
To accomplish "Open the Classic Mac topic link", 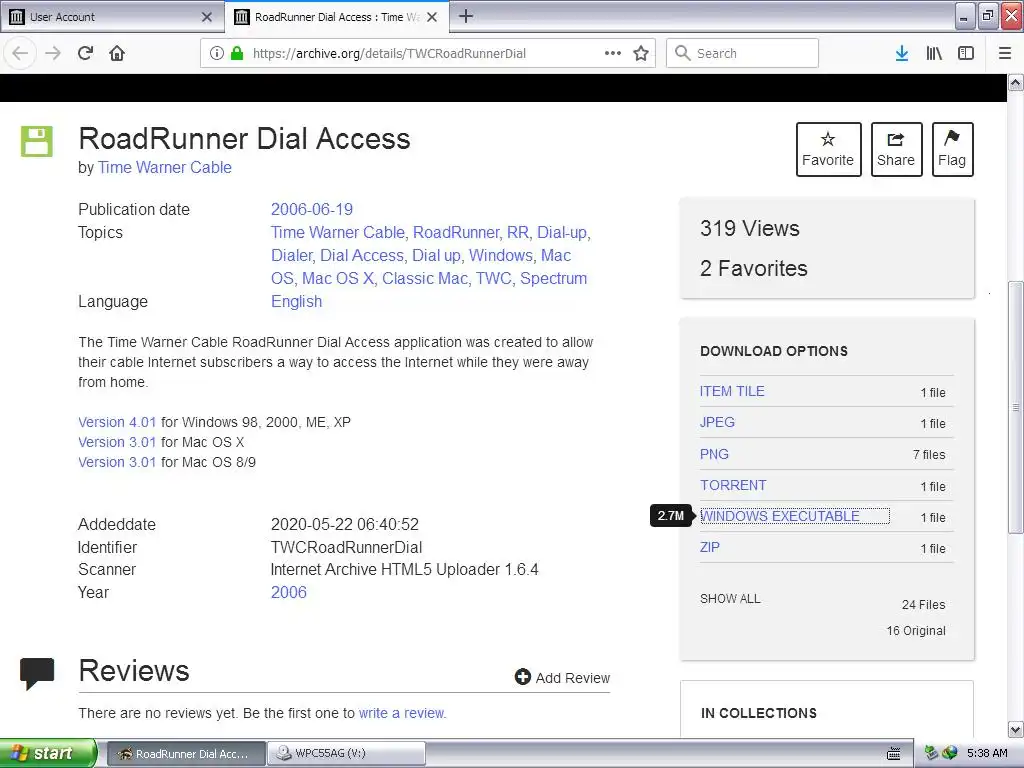I will tap(424, 279).
